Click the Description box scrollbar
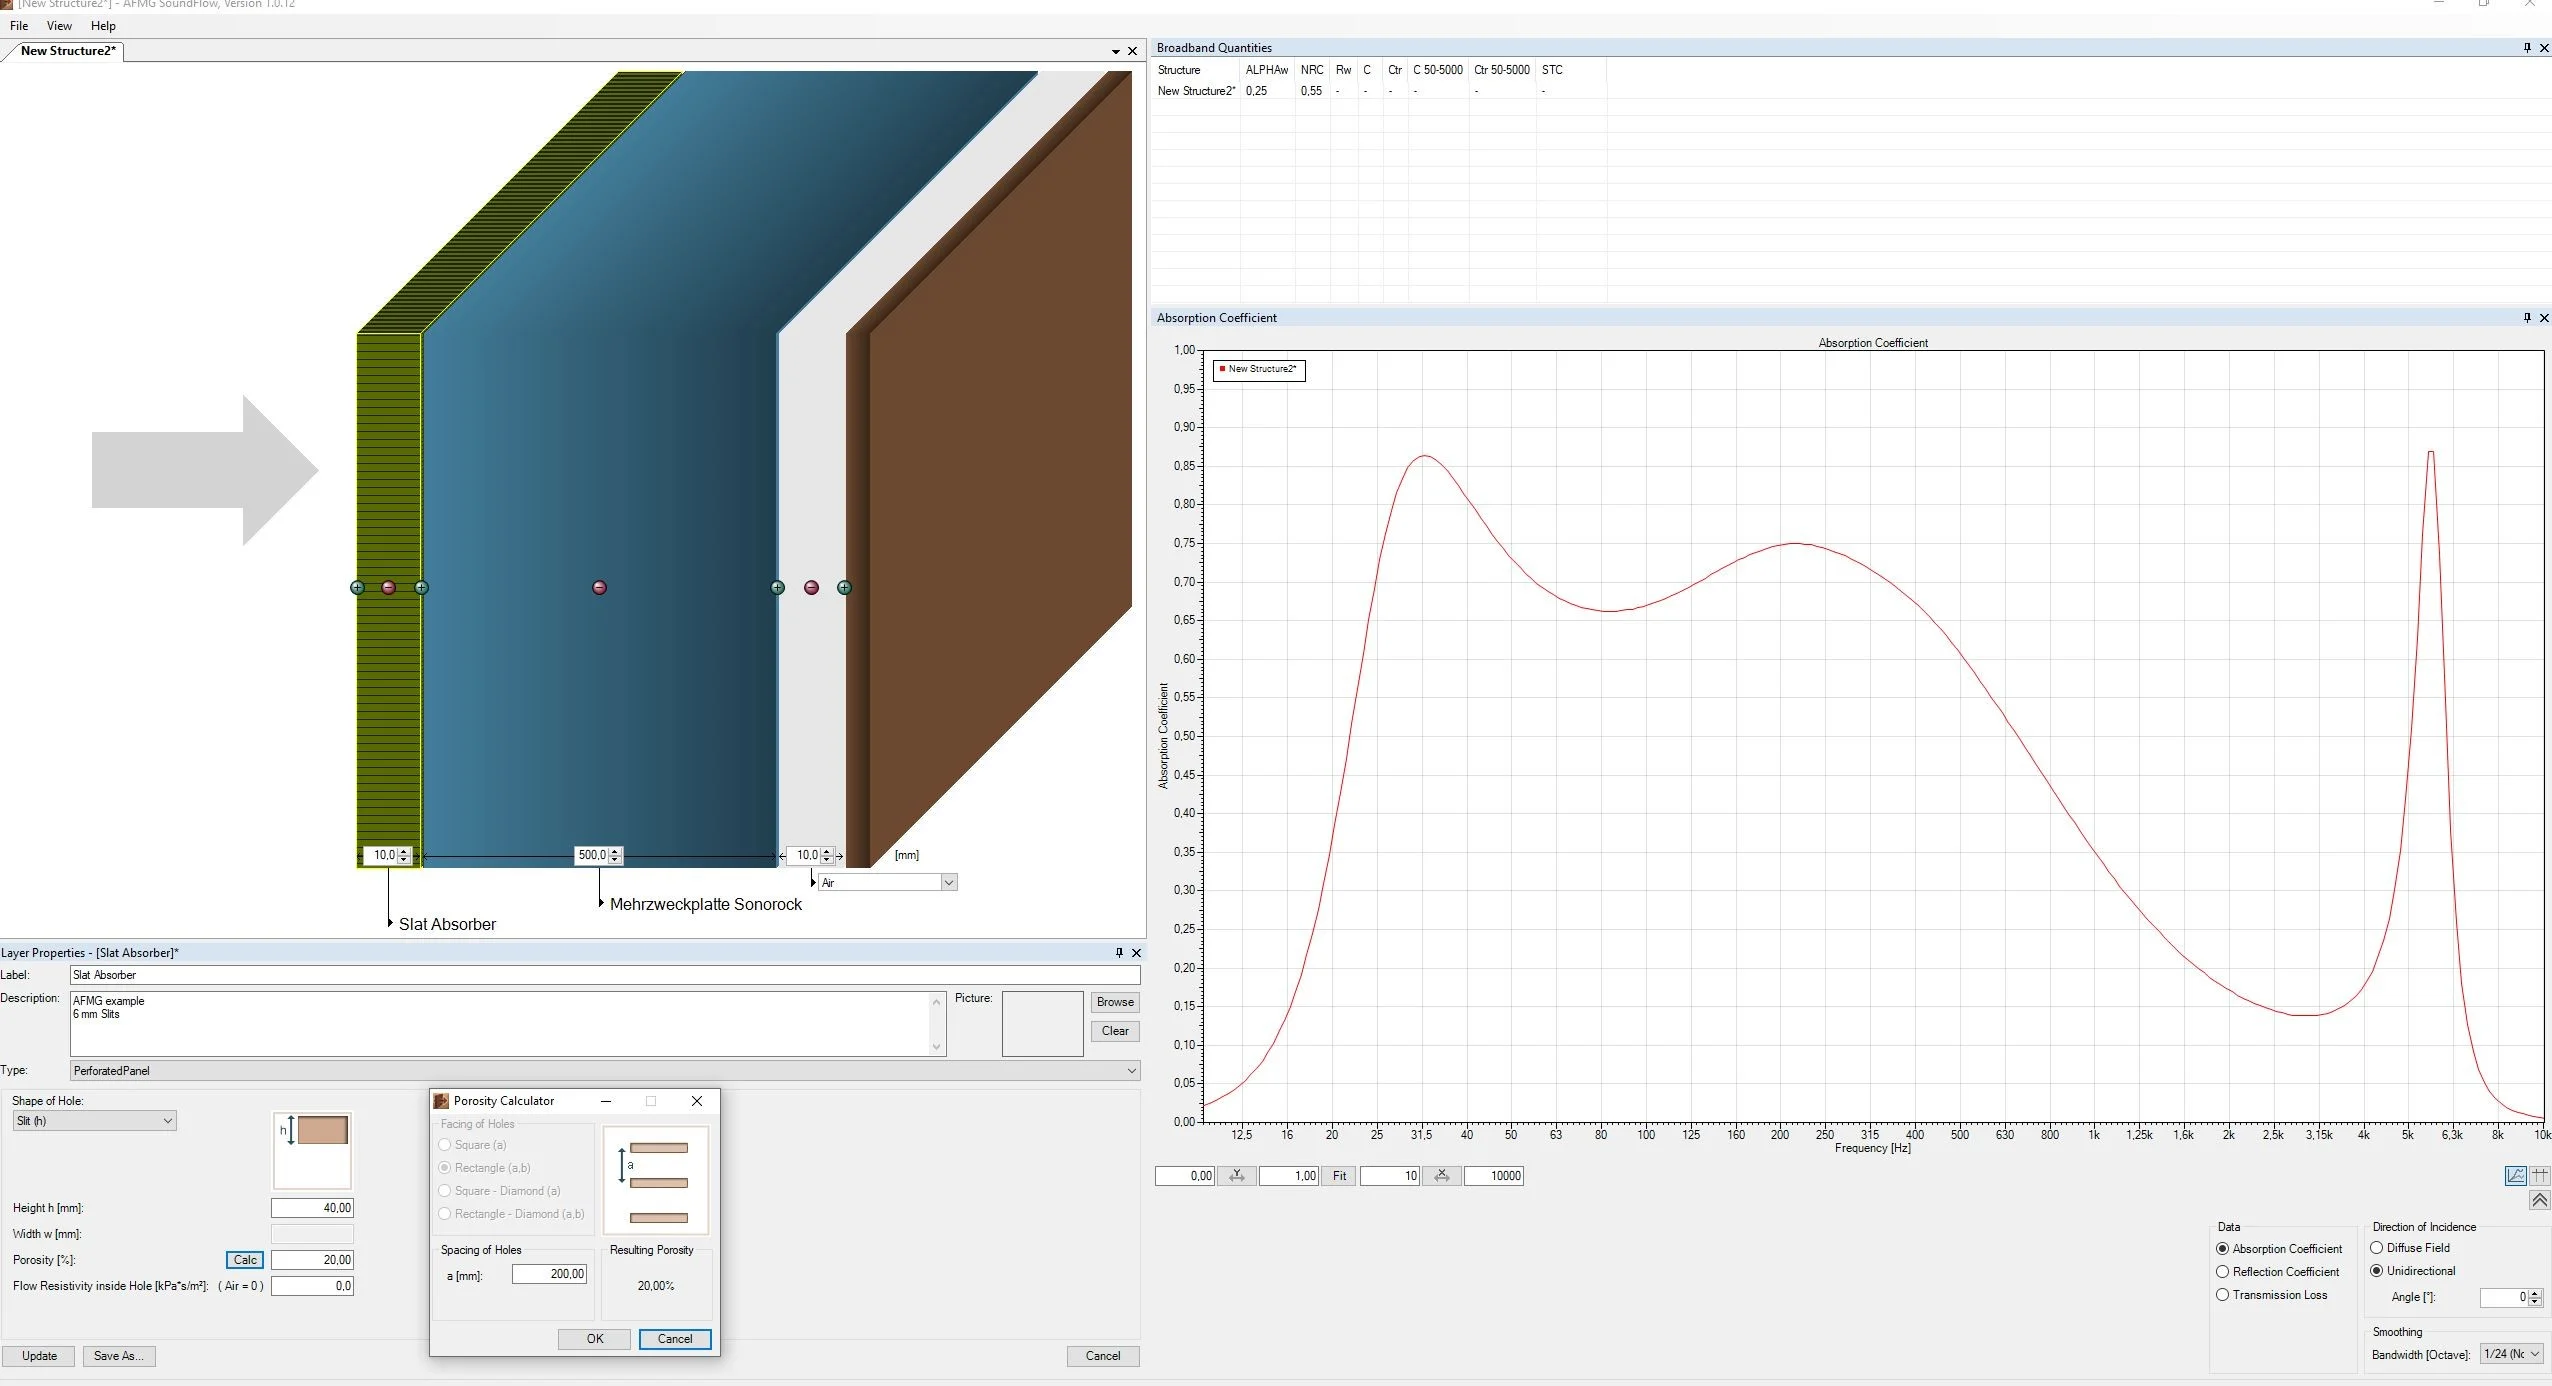2552x1386 pixels. [936, 1024]
